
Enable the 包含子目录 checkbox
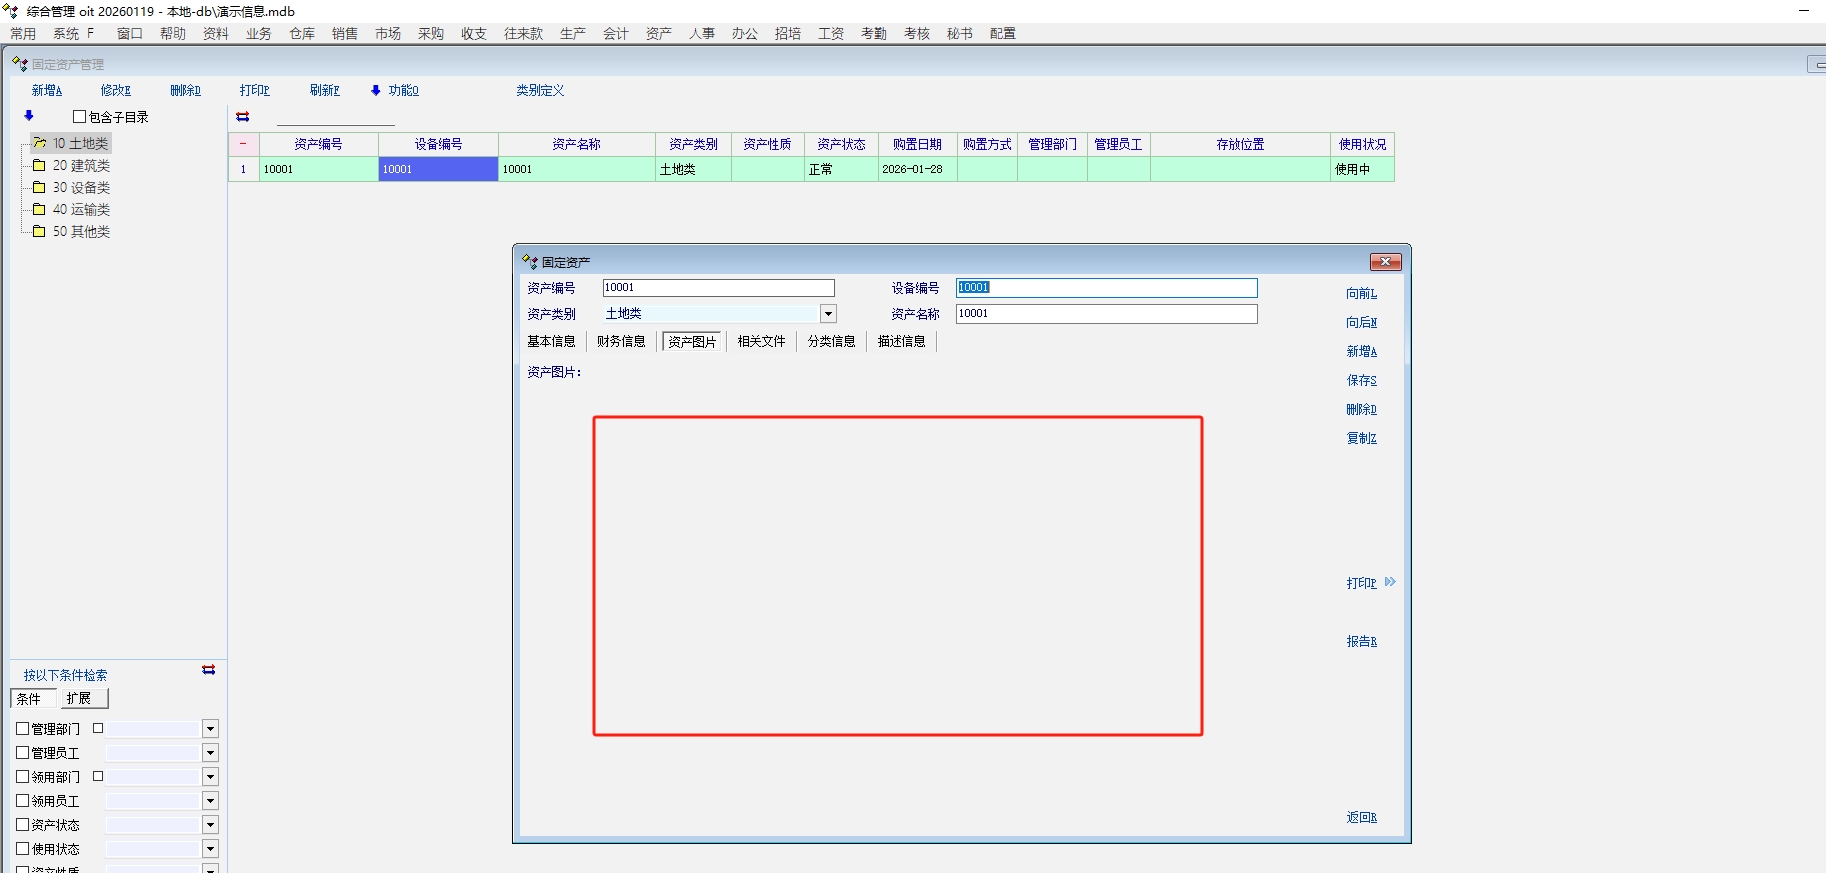(x=80, y=117)
